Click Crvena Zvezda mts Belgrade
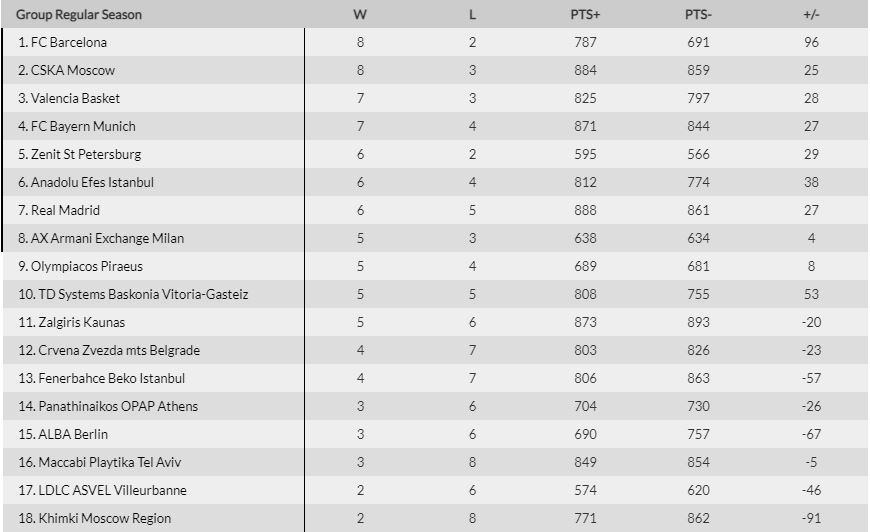870x532 pixels. [x=119, y=351]
